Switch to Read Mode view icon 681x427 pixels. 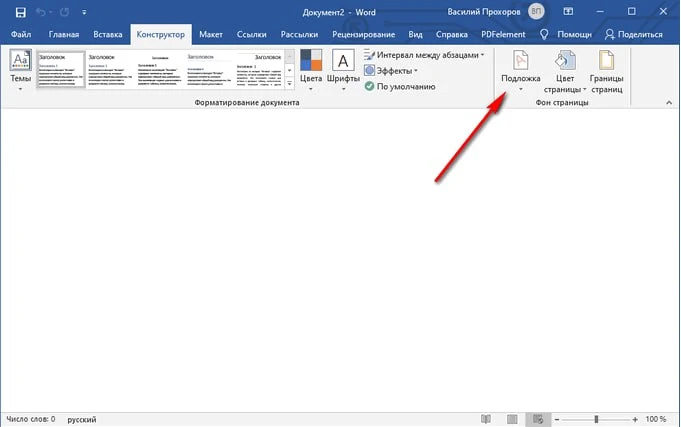point(486,419)
